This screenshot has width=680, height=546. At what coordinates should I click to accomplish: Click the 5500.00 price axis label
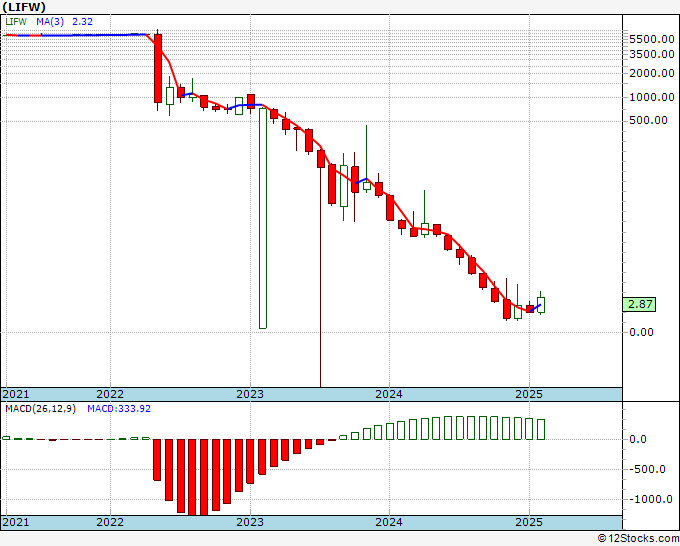tap(652, 39)
